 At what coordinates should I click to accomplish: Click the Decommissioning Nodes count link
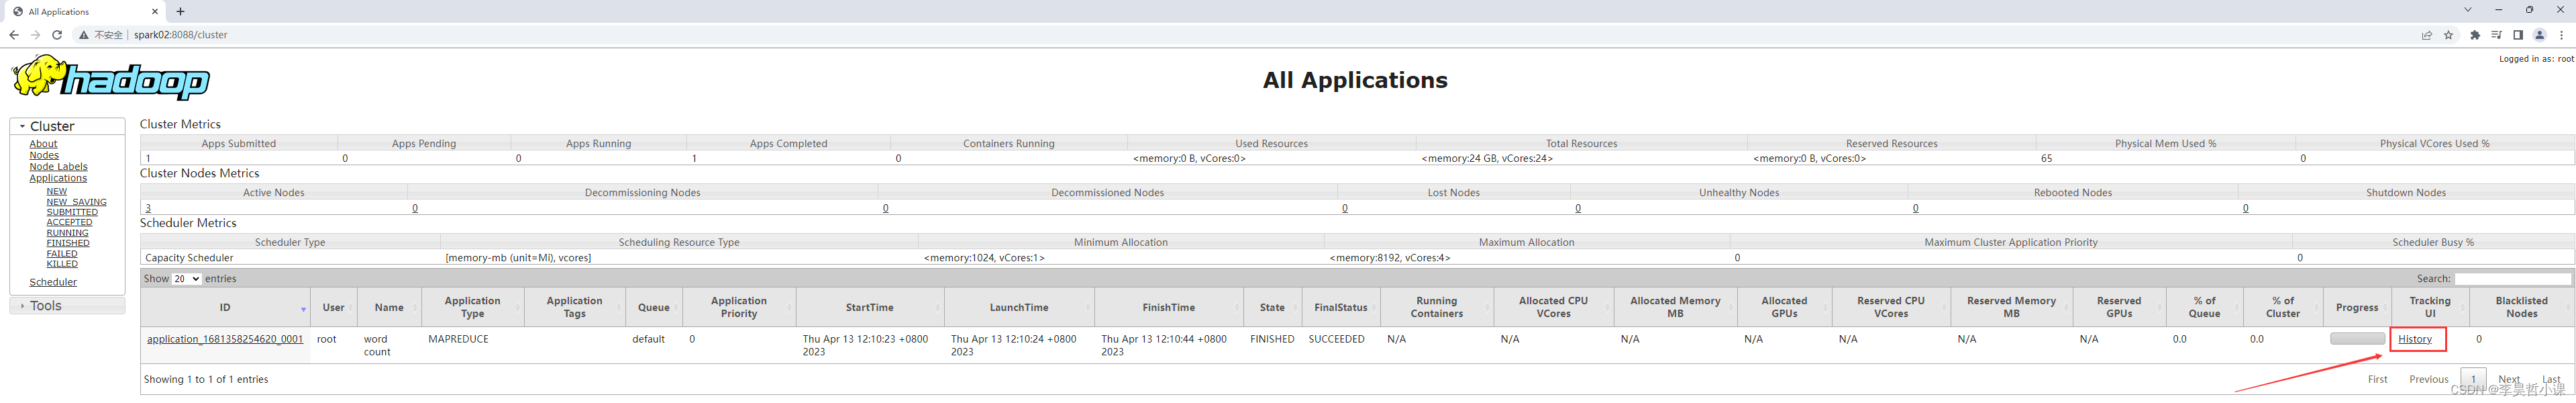tap(415, 208)
